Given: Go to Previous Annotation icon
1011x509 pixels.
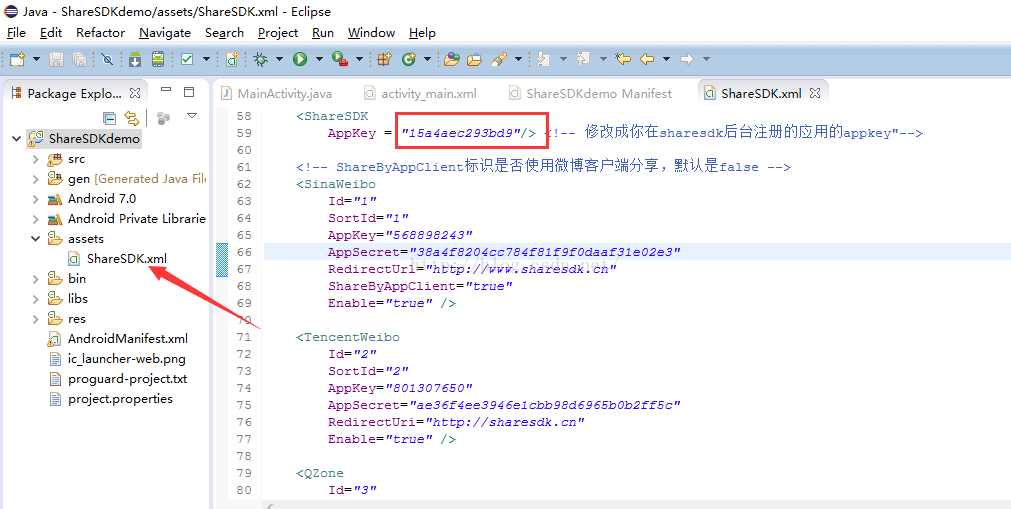Looking at the screenshot, I should [584, 59].
